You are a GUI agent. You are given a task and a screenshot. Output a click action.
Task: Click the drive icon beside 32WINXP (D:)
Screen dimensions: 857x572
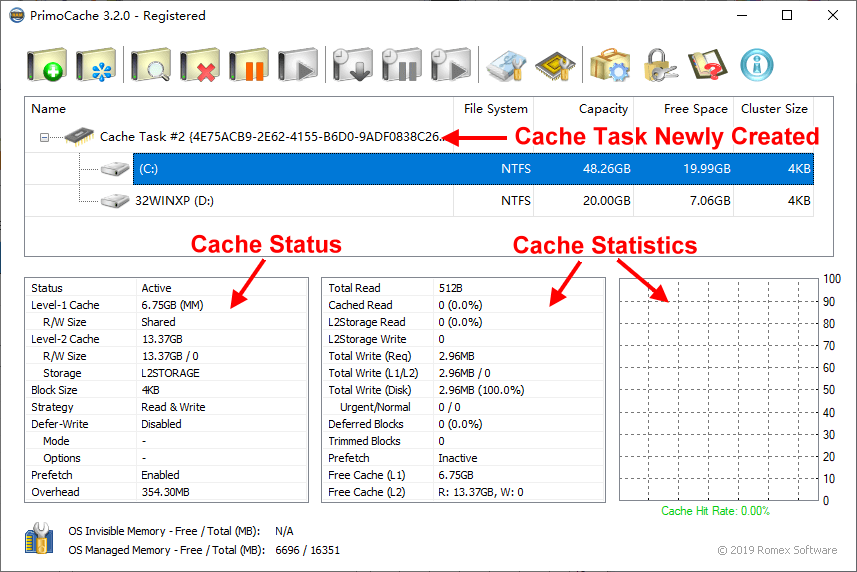[115, 201]
